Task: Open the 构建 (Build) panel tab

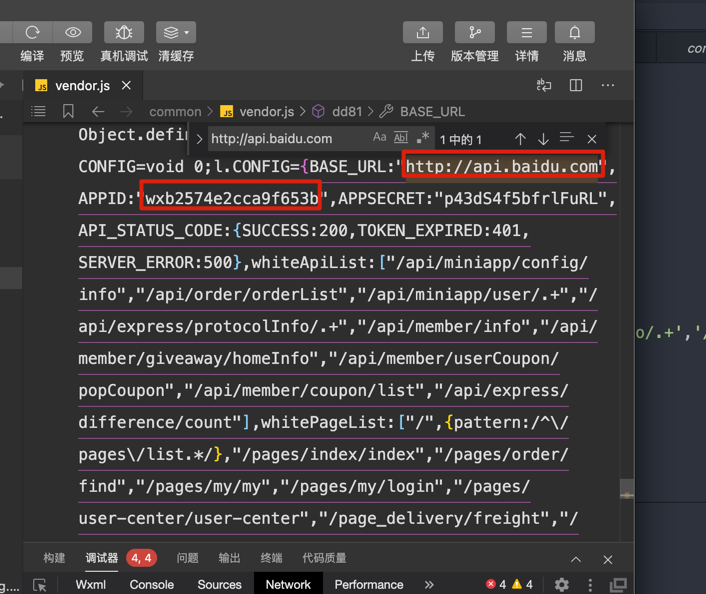Action: [x=54, y=558]
